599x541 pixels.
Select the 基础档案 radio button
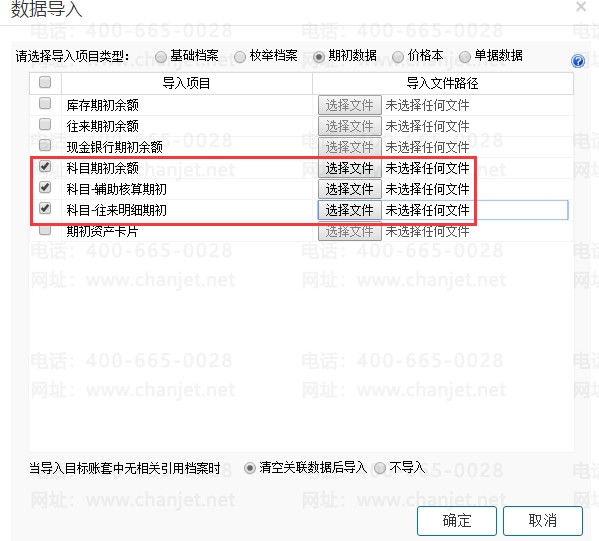[x=161, y=57]
